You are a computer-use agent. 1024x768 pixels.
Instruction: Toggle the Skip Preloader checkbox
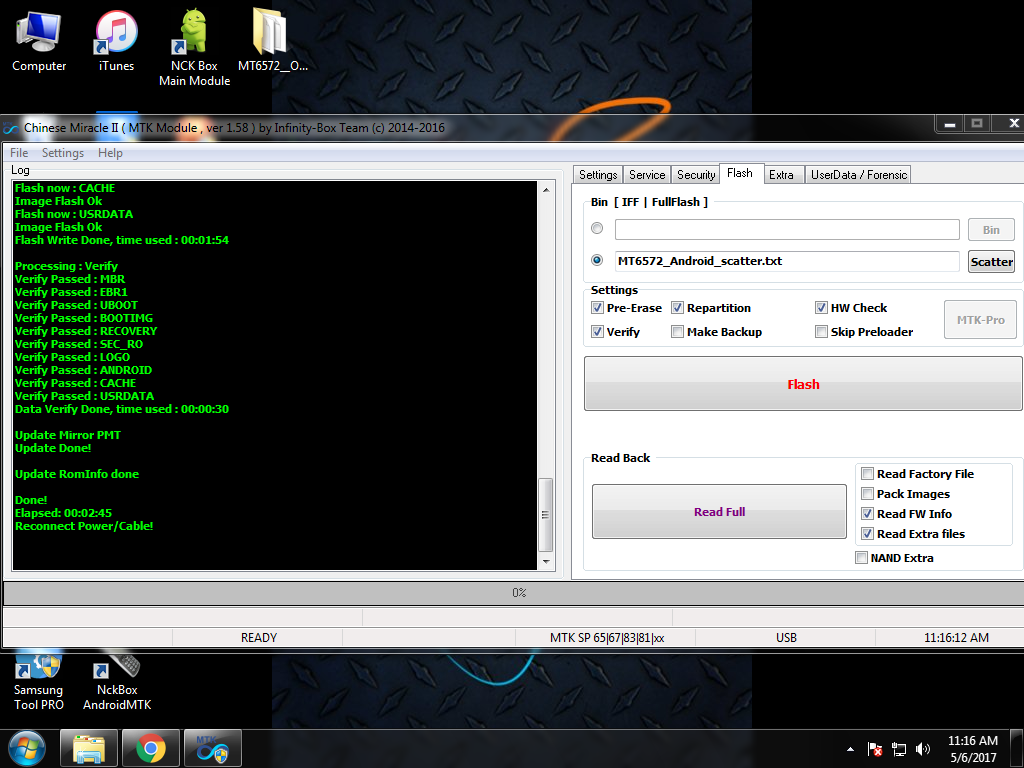click(821, 332)
